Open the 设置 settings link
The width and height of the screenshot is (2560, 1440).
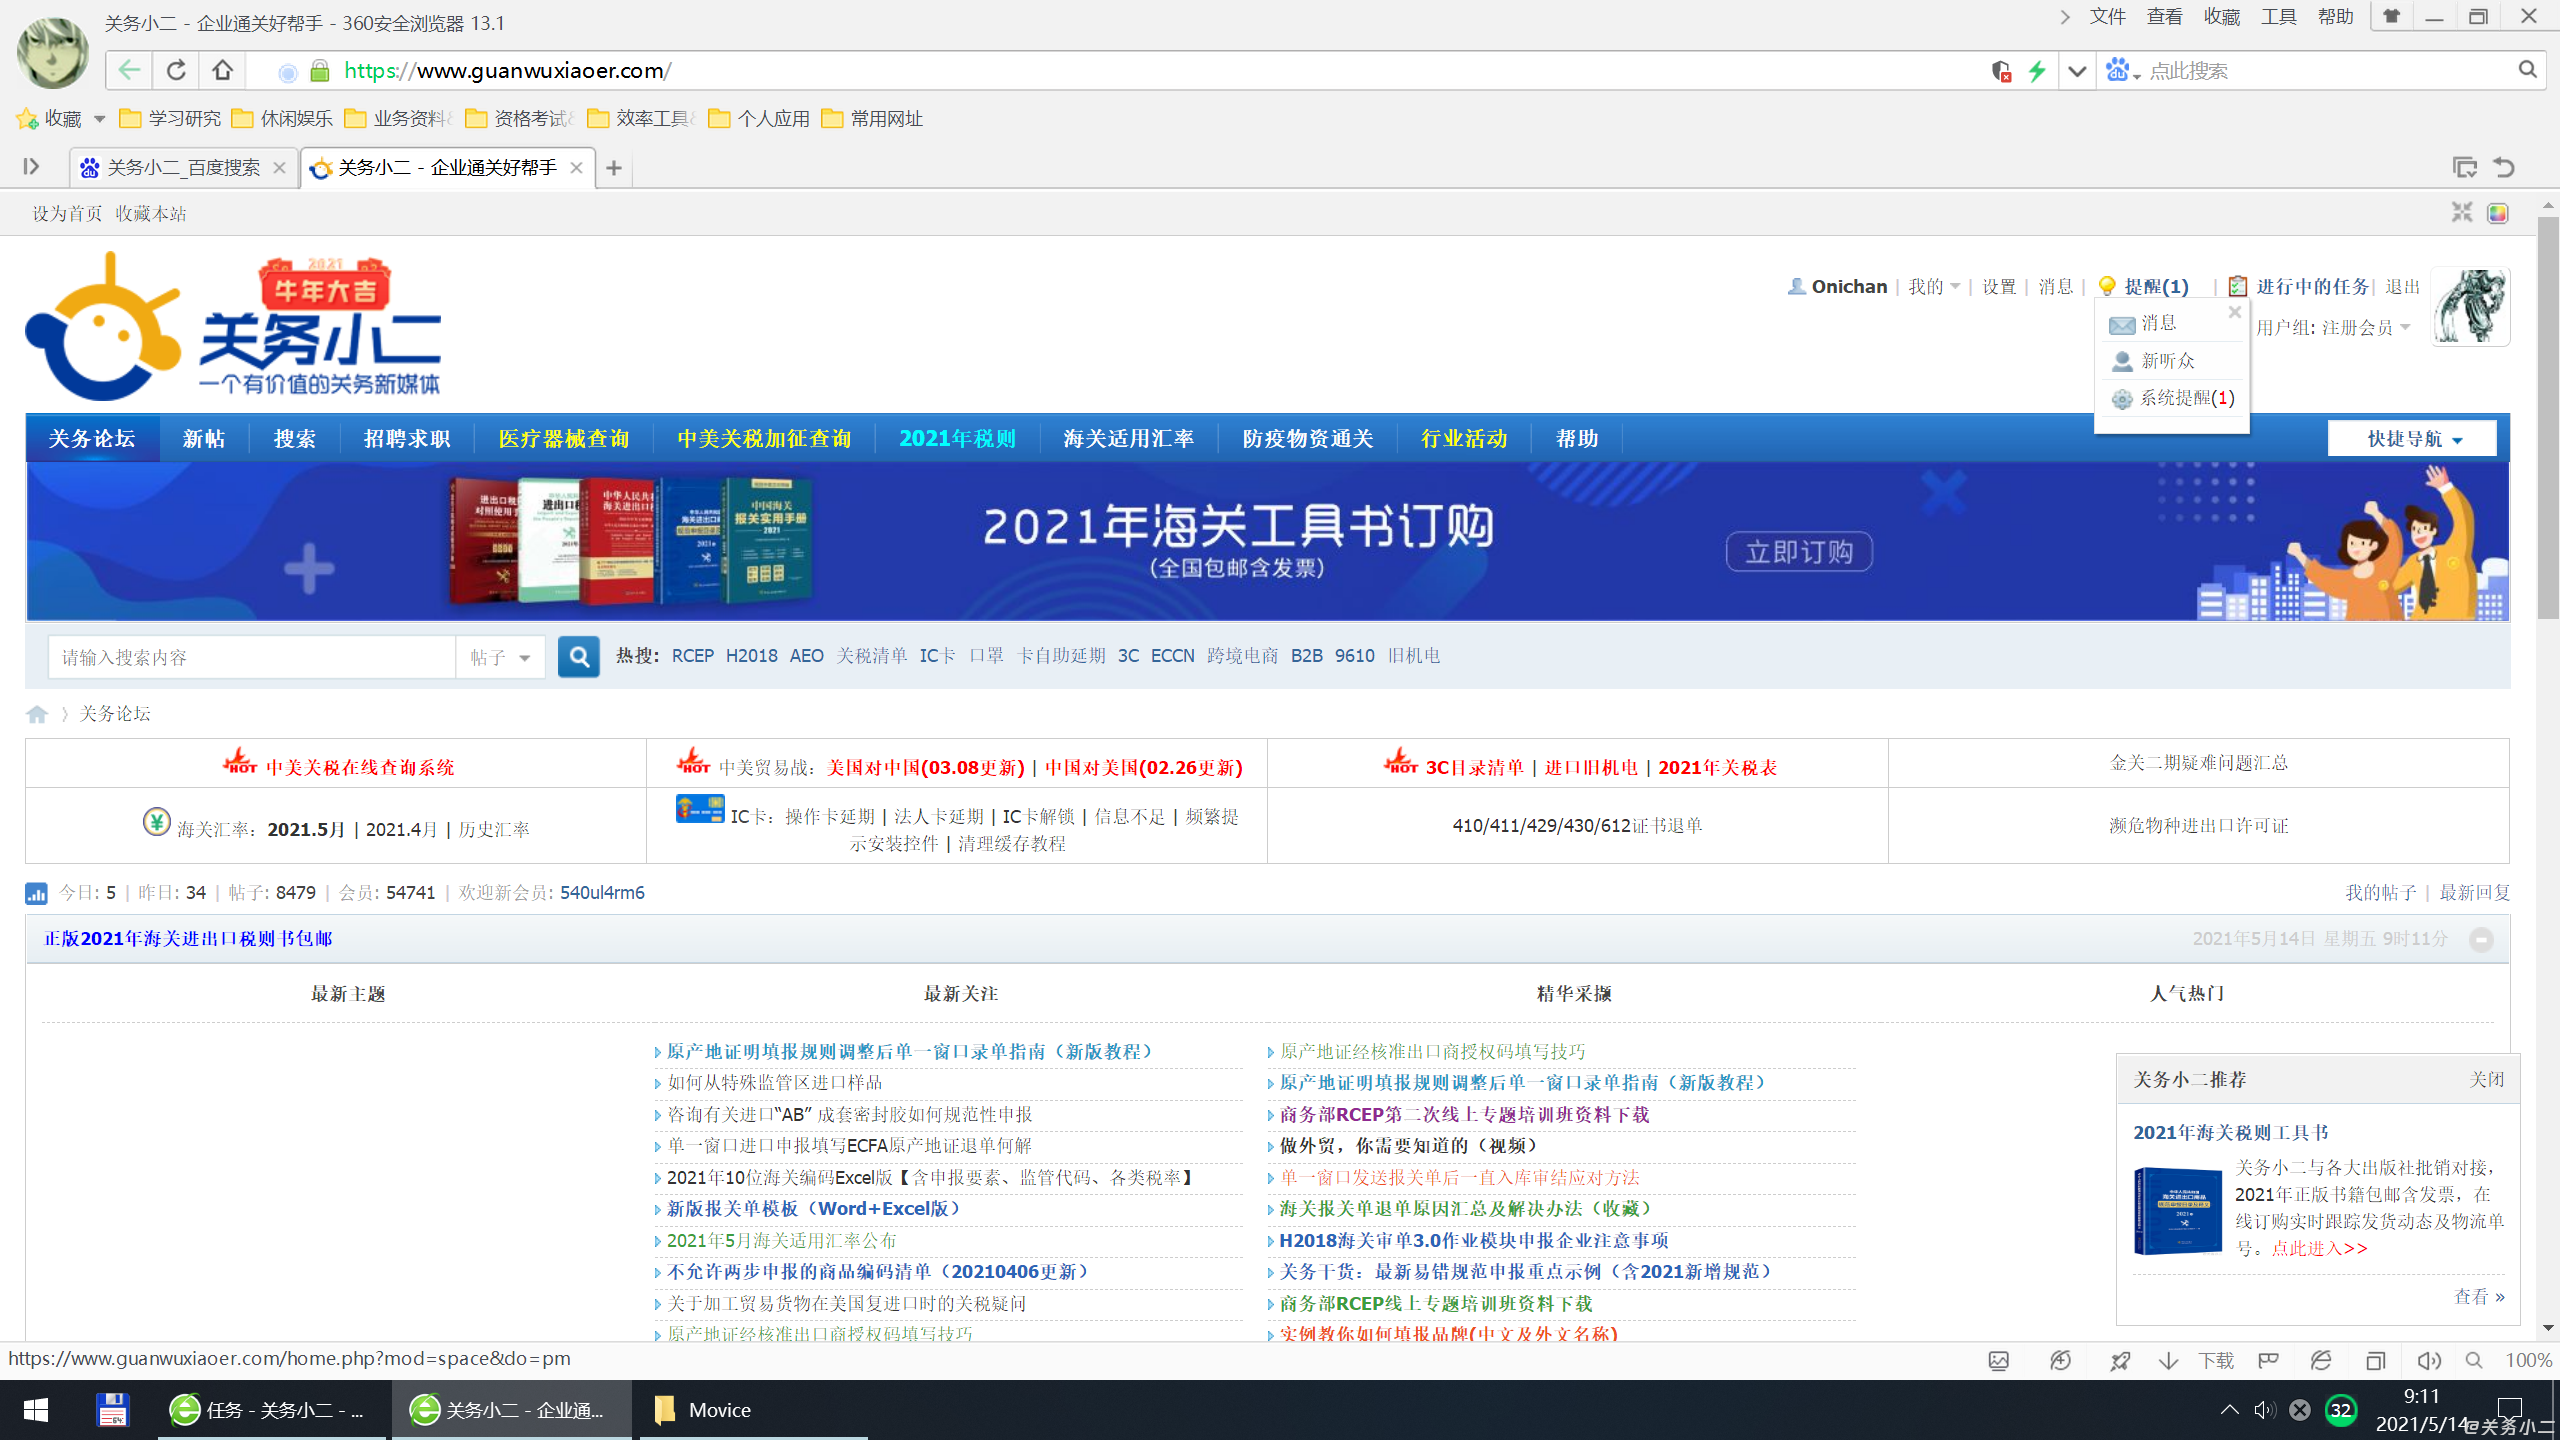tap(1999, 286)
